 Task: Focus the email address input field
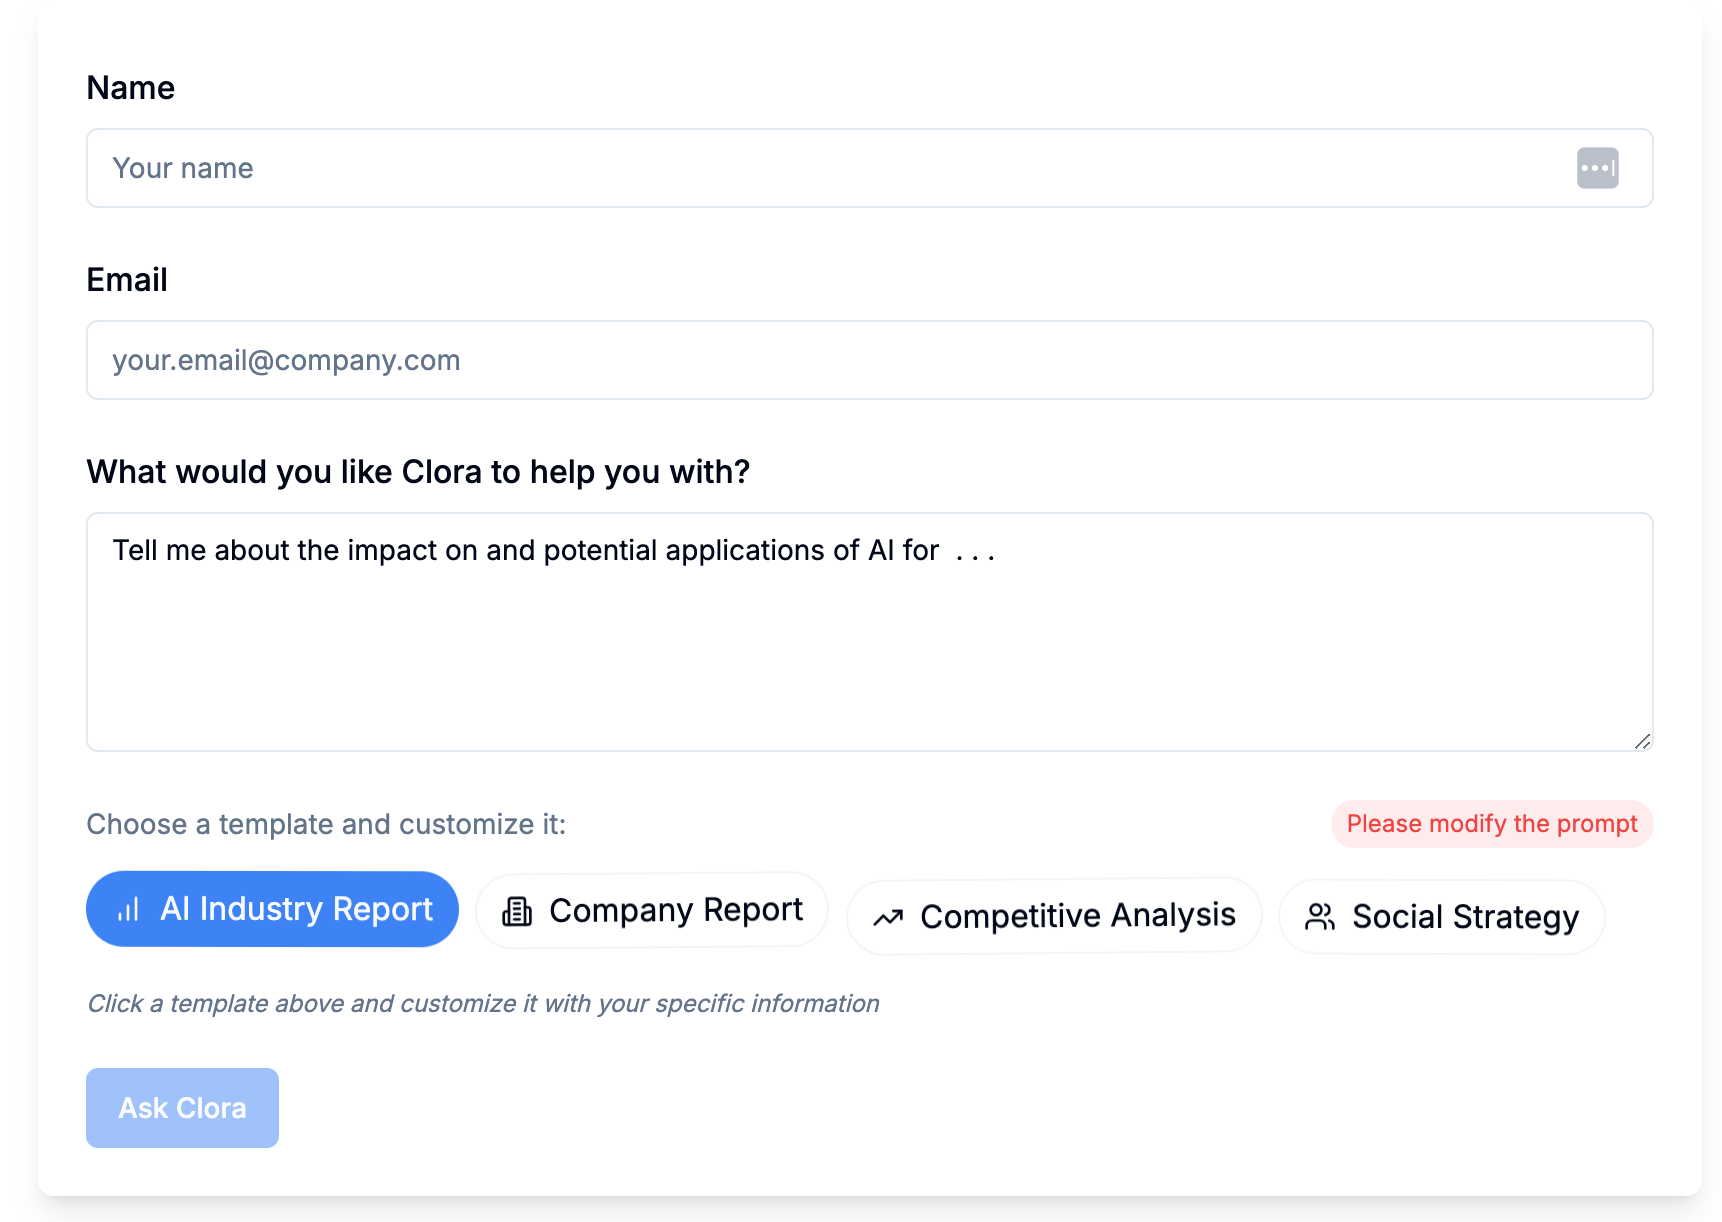(870, 360)
